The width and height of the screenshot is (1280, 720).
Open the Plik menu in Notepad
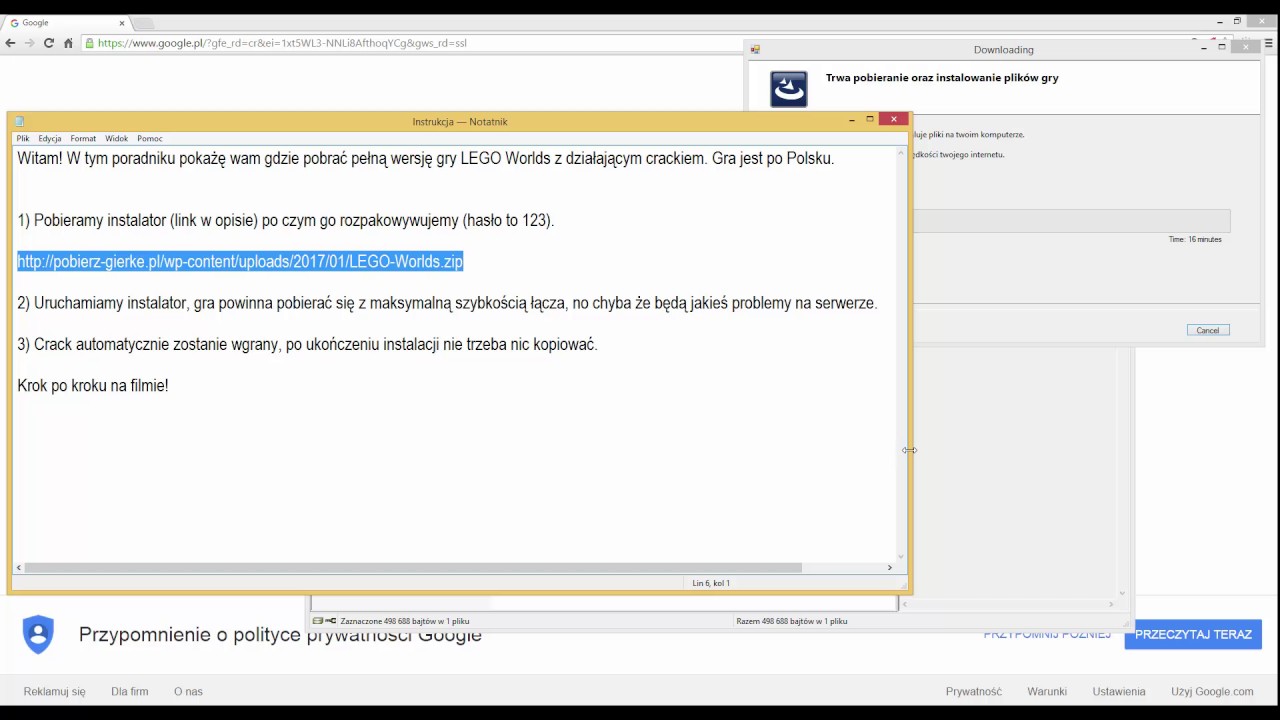[23, 139]
